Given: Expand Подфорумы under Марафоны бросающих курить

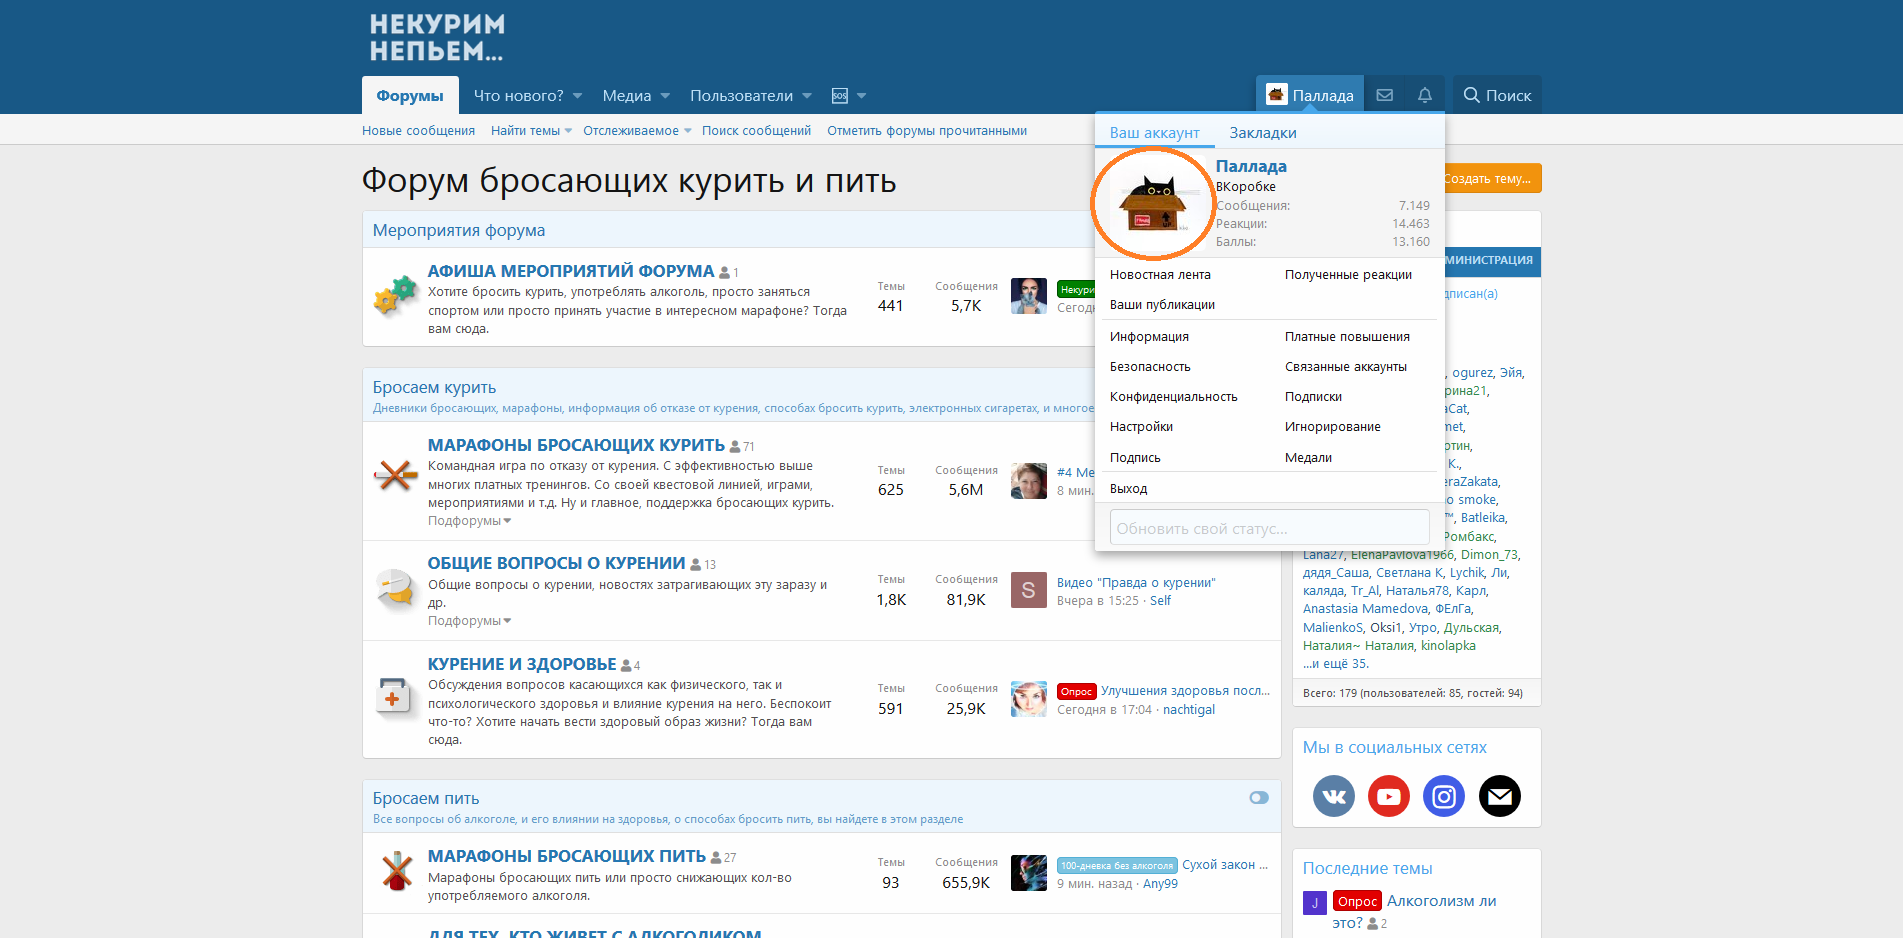Looking at the screenshot, I should pos(469,521).
